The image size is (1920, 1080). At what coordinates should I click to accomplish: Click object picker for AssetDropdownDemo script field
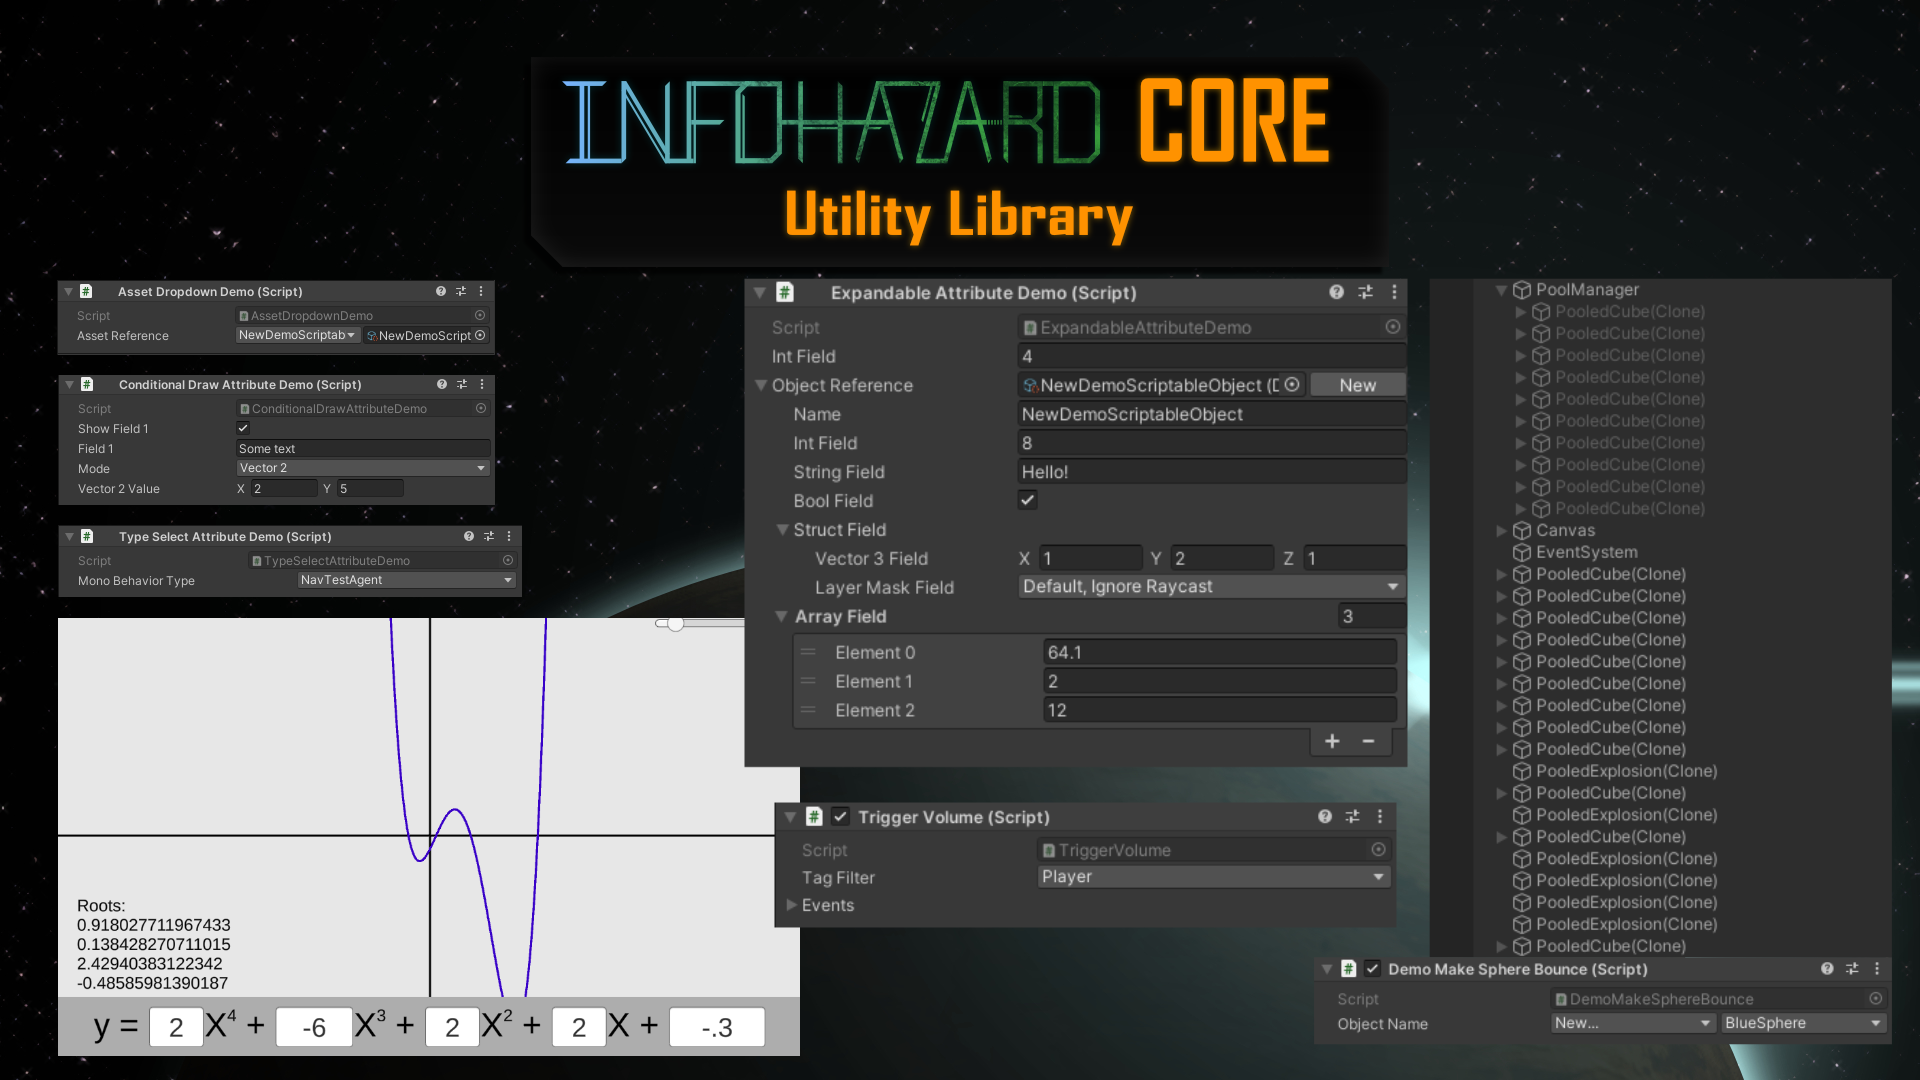(480, 315)
